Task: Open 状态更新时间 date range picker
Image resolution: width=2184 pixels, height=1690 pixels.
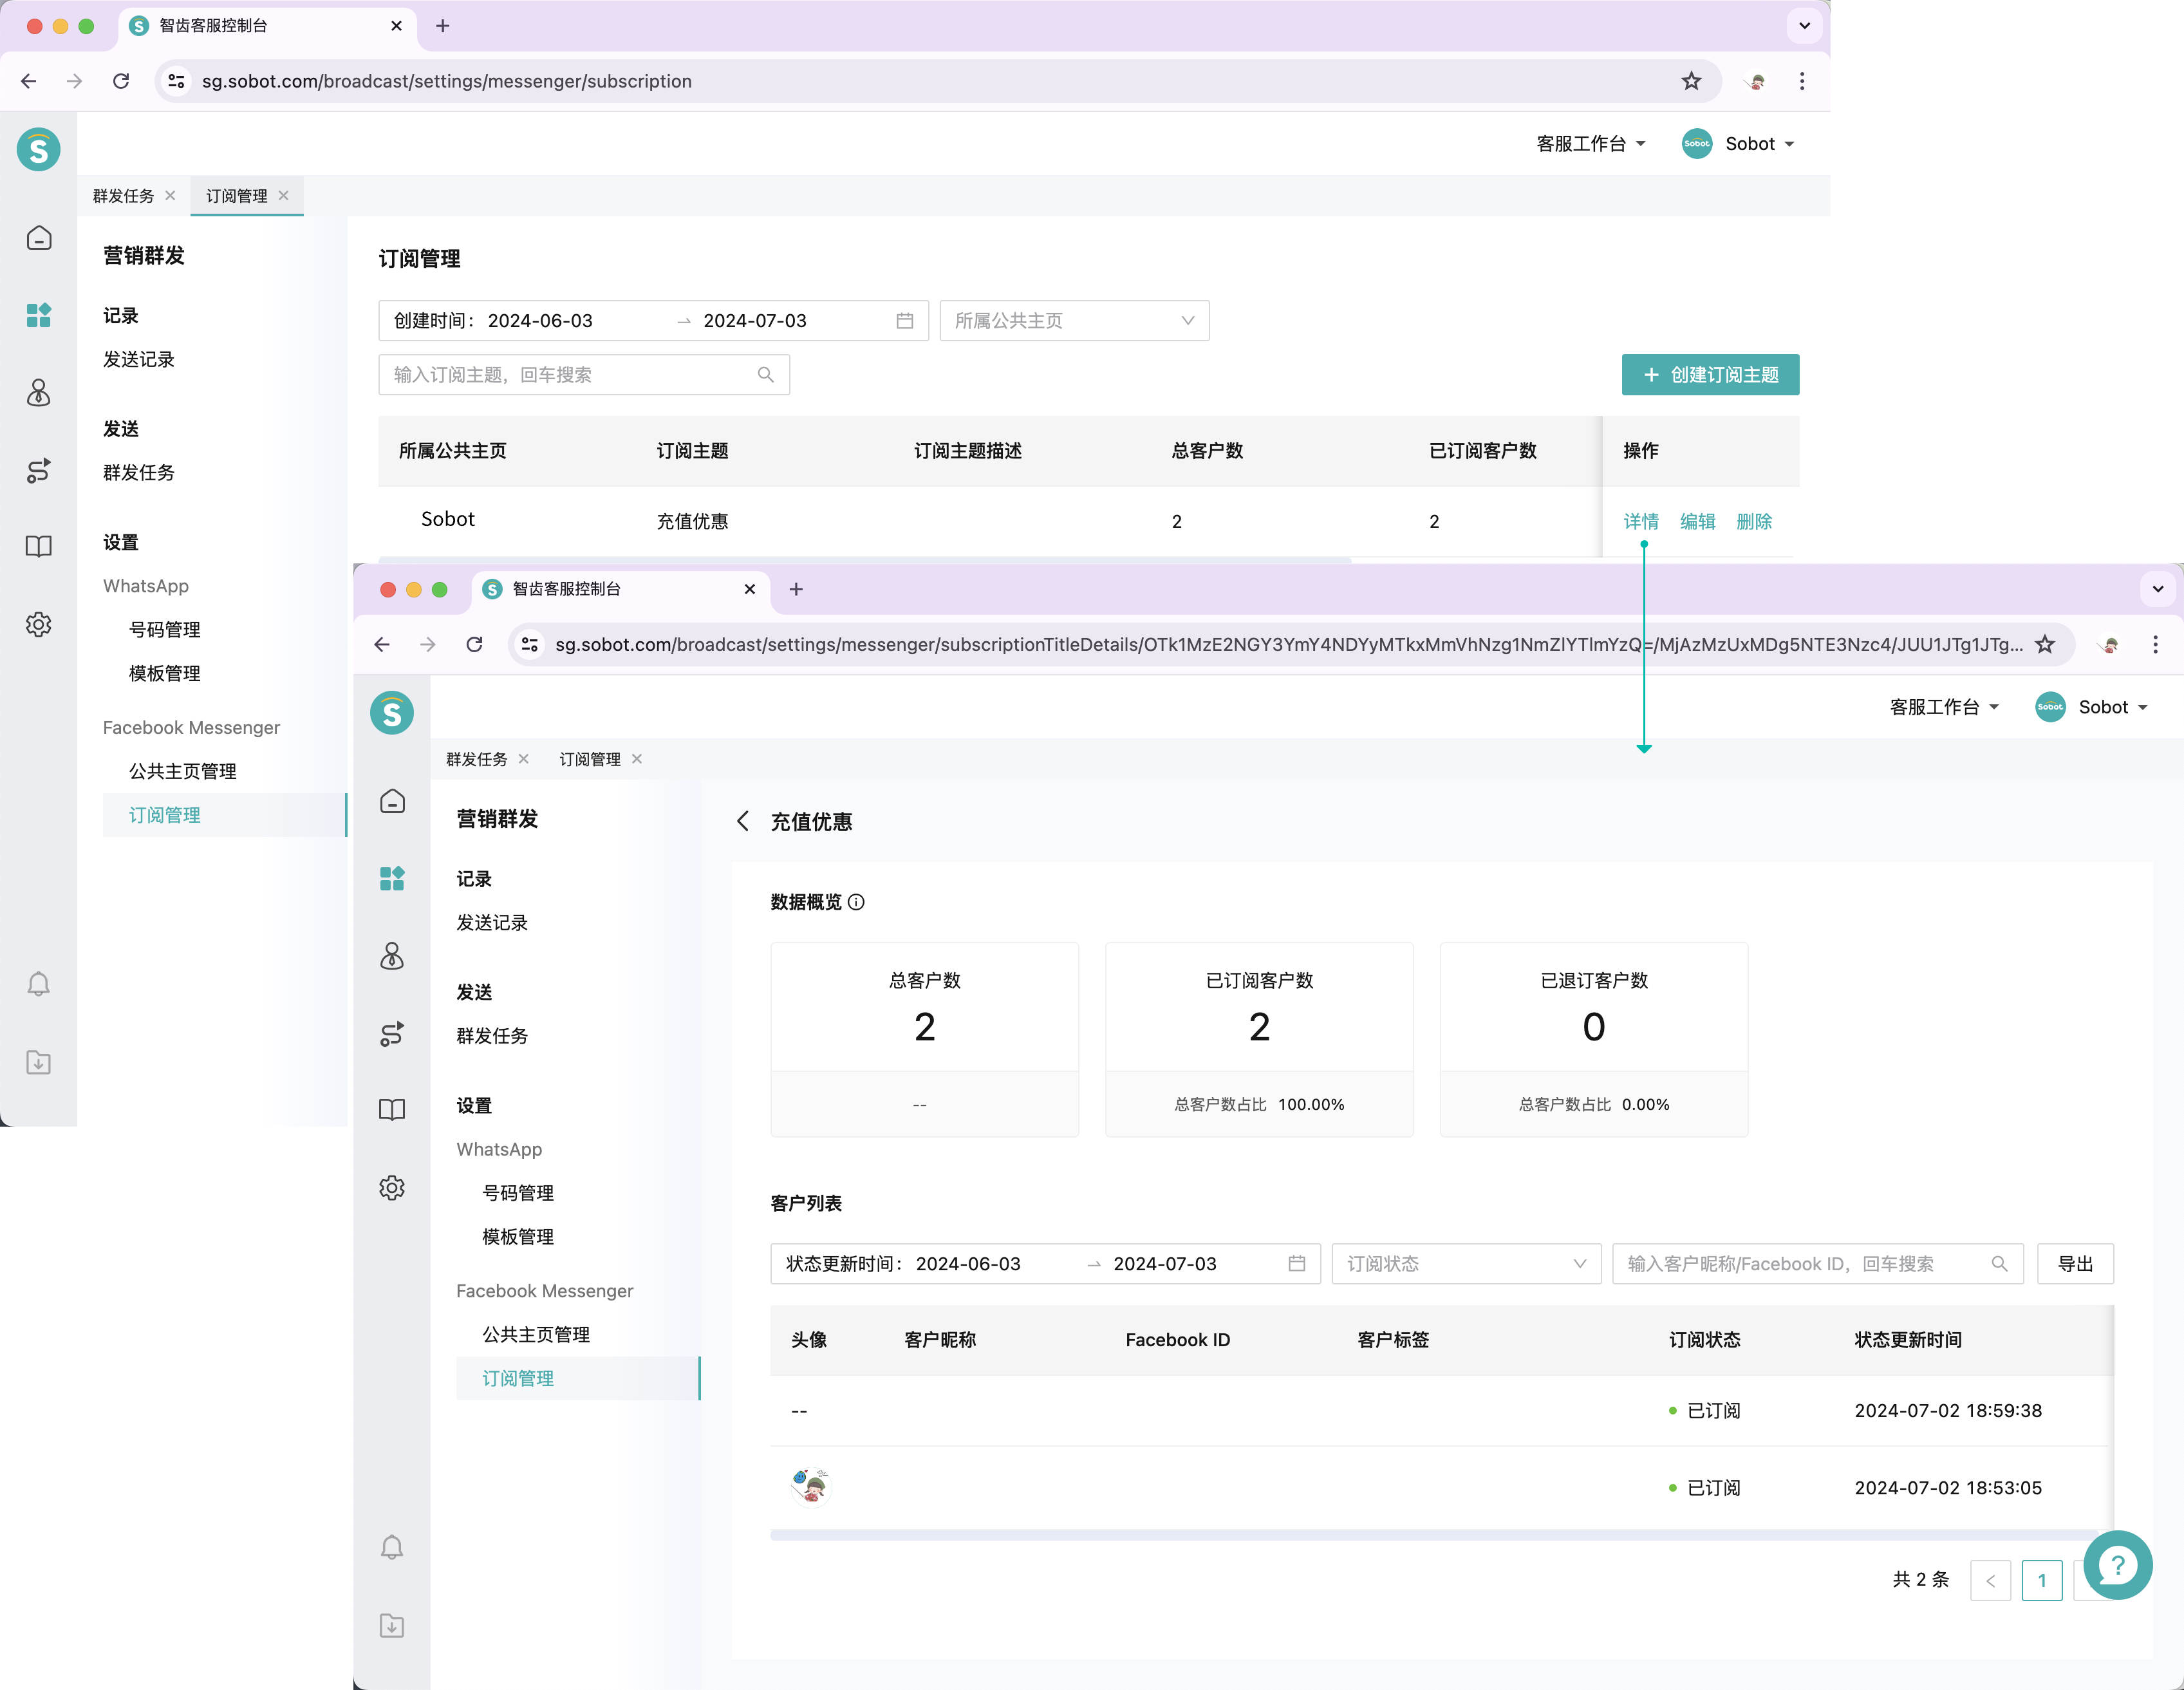Action: pyautogui.click(x=1045, y=1264)
